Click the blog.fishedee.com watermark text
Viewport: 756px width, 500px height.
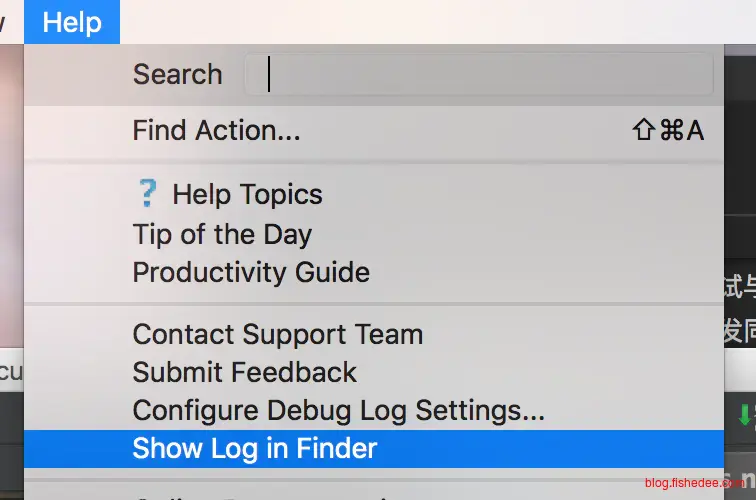(694, 481)
